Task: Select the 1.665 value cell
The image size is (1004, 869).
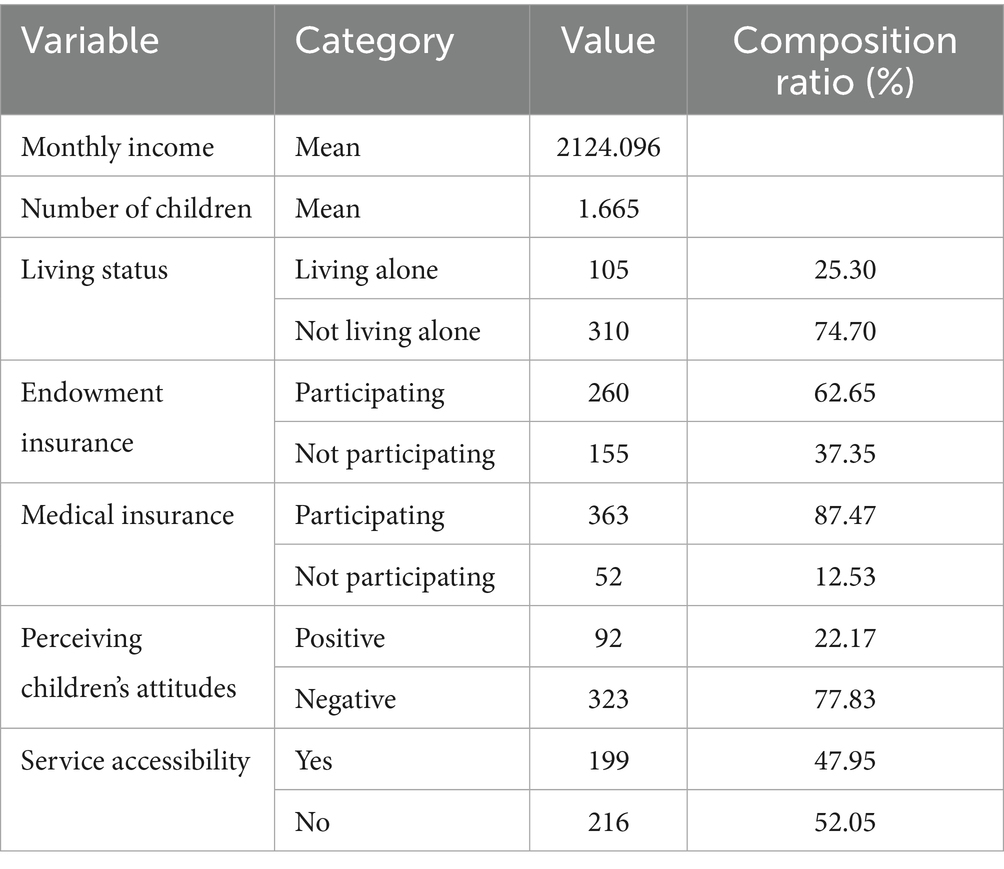Action: 609,209
